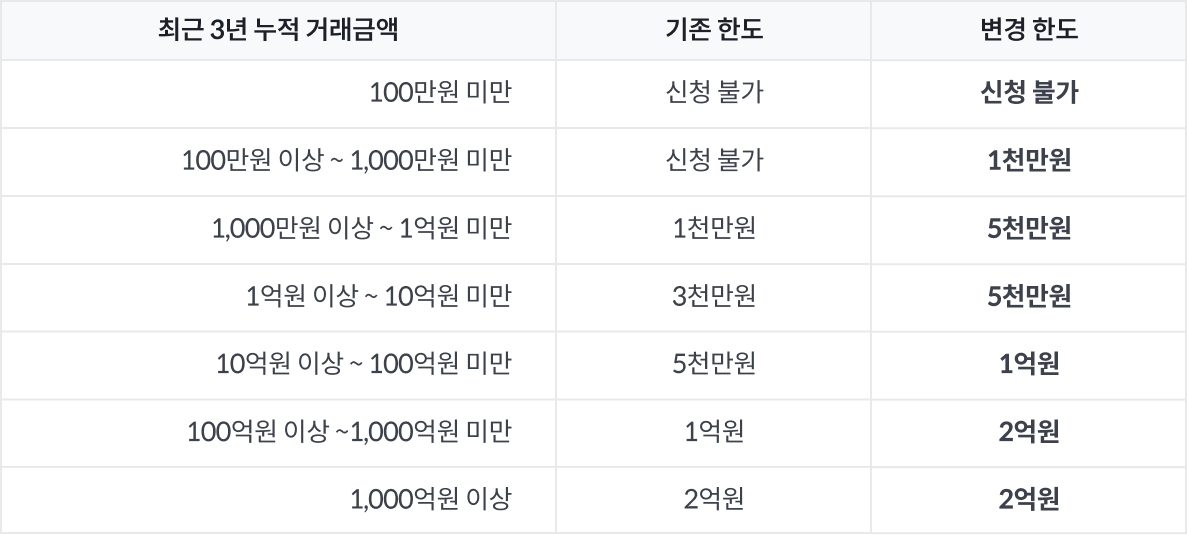Click 기존 한도 '1억원' cell
1187x535 pixels.
click(x=714, y=432)
